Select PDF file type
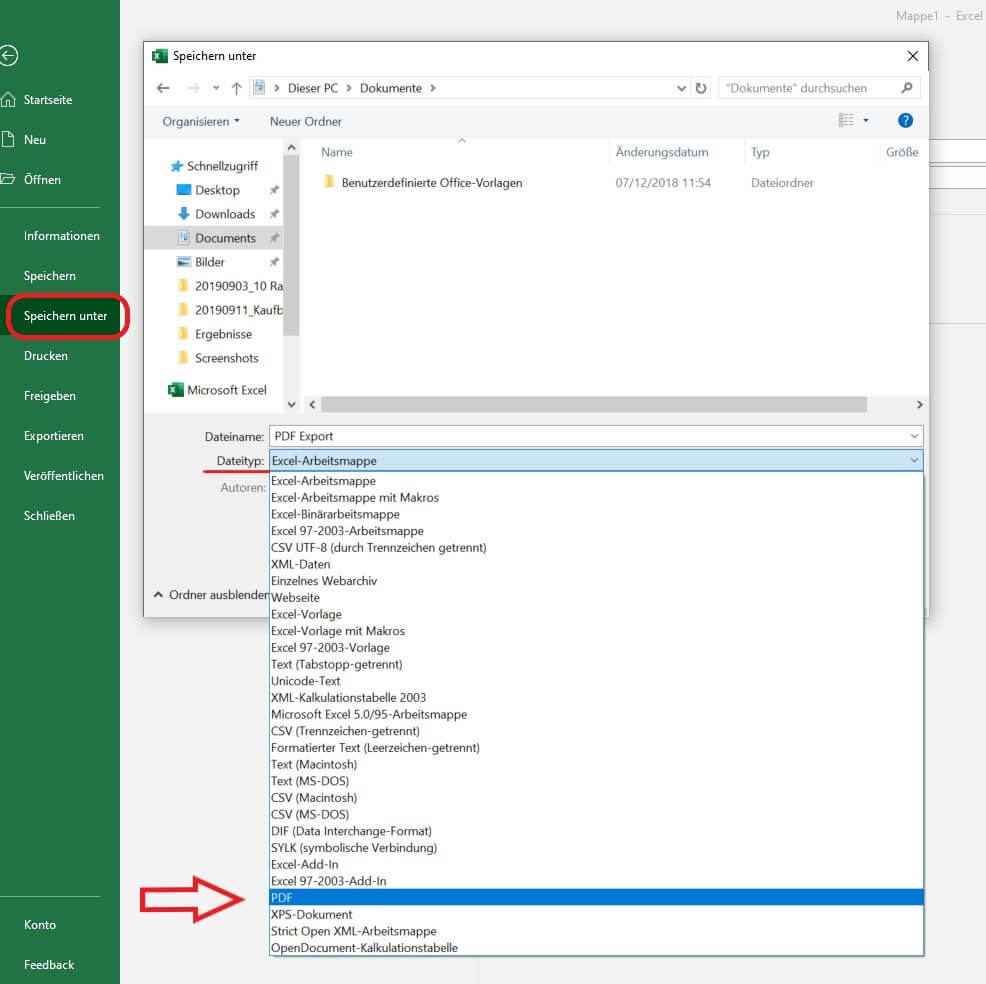This screenshot has height=984, width=986. click(596, 897)
